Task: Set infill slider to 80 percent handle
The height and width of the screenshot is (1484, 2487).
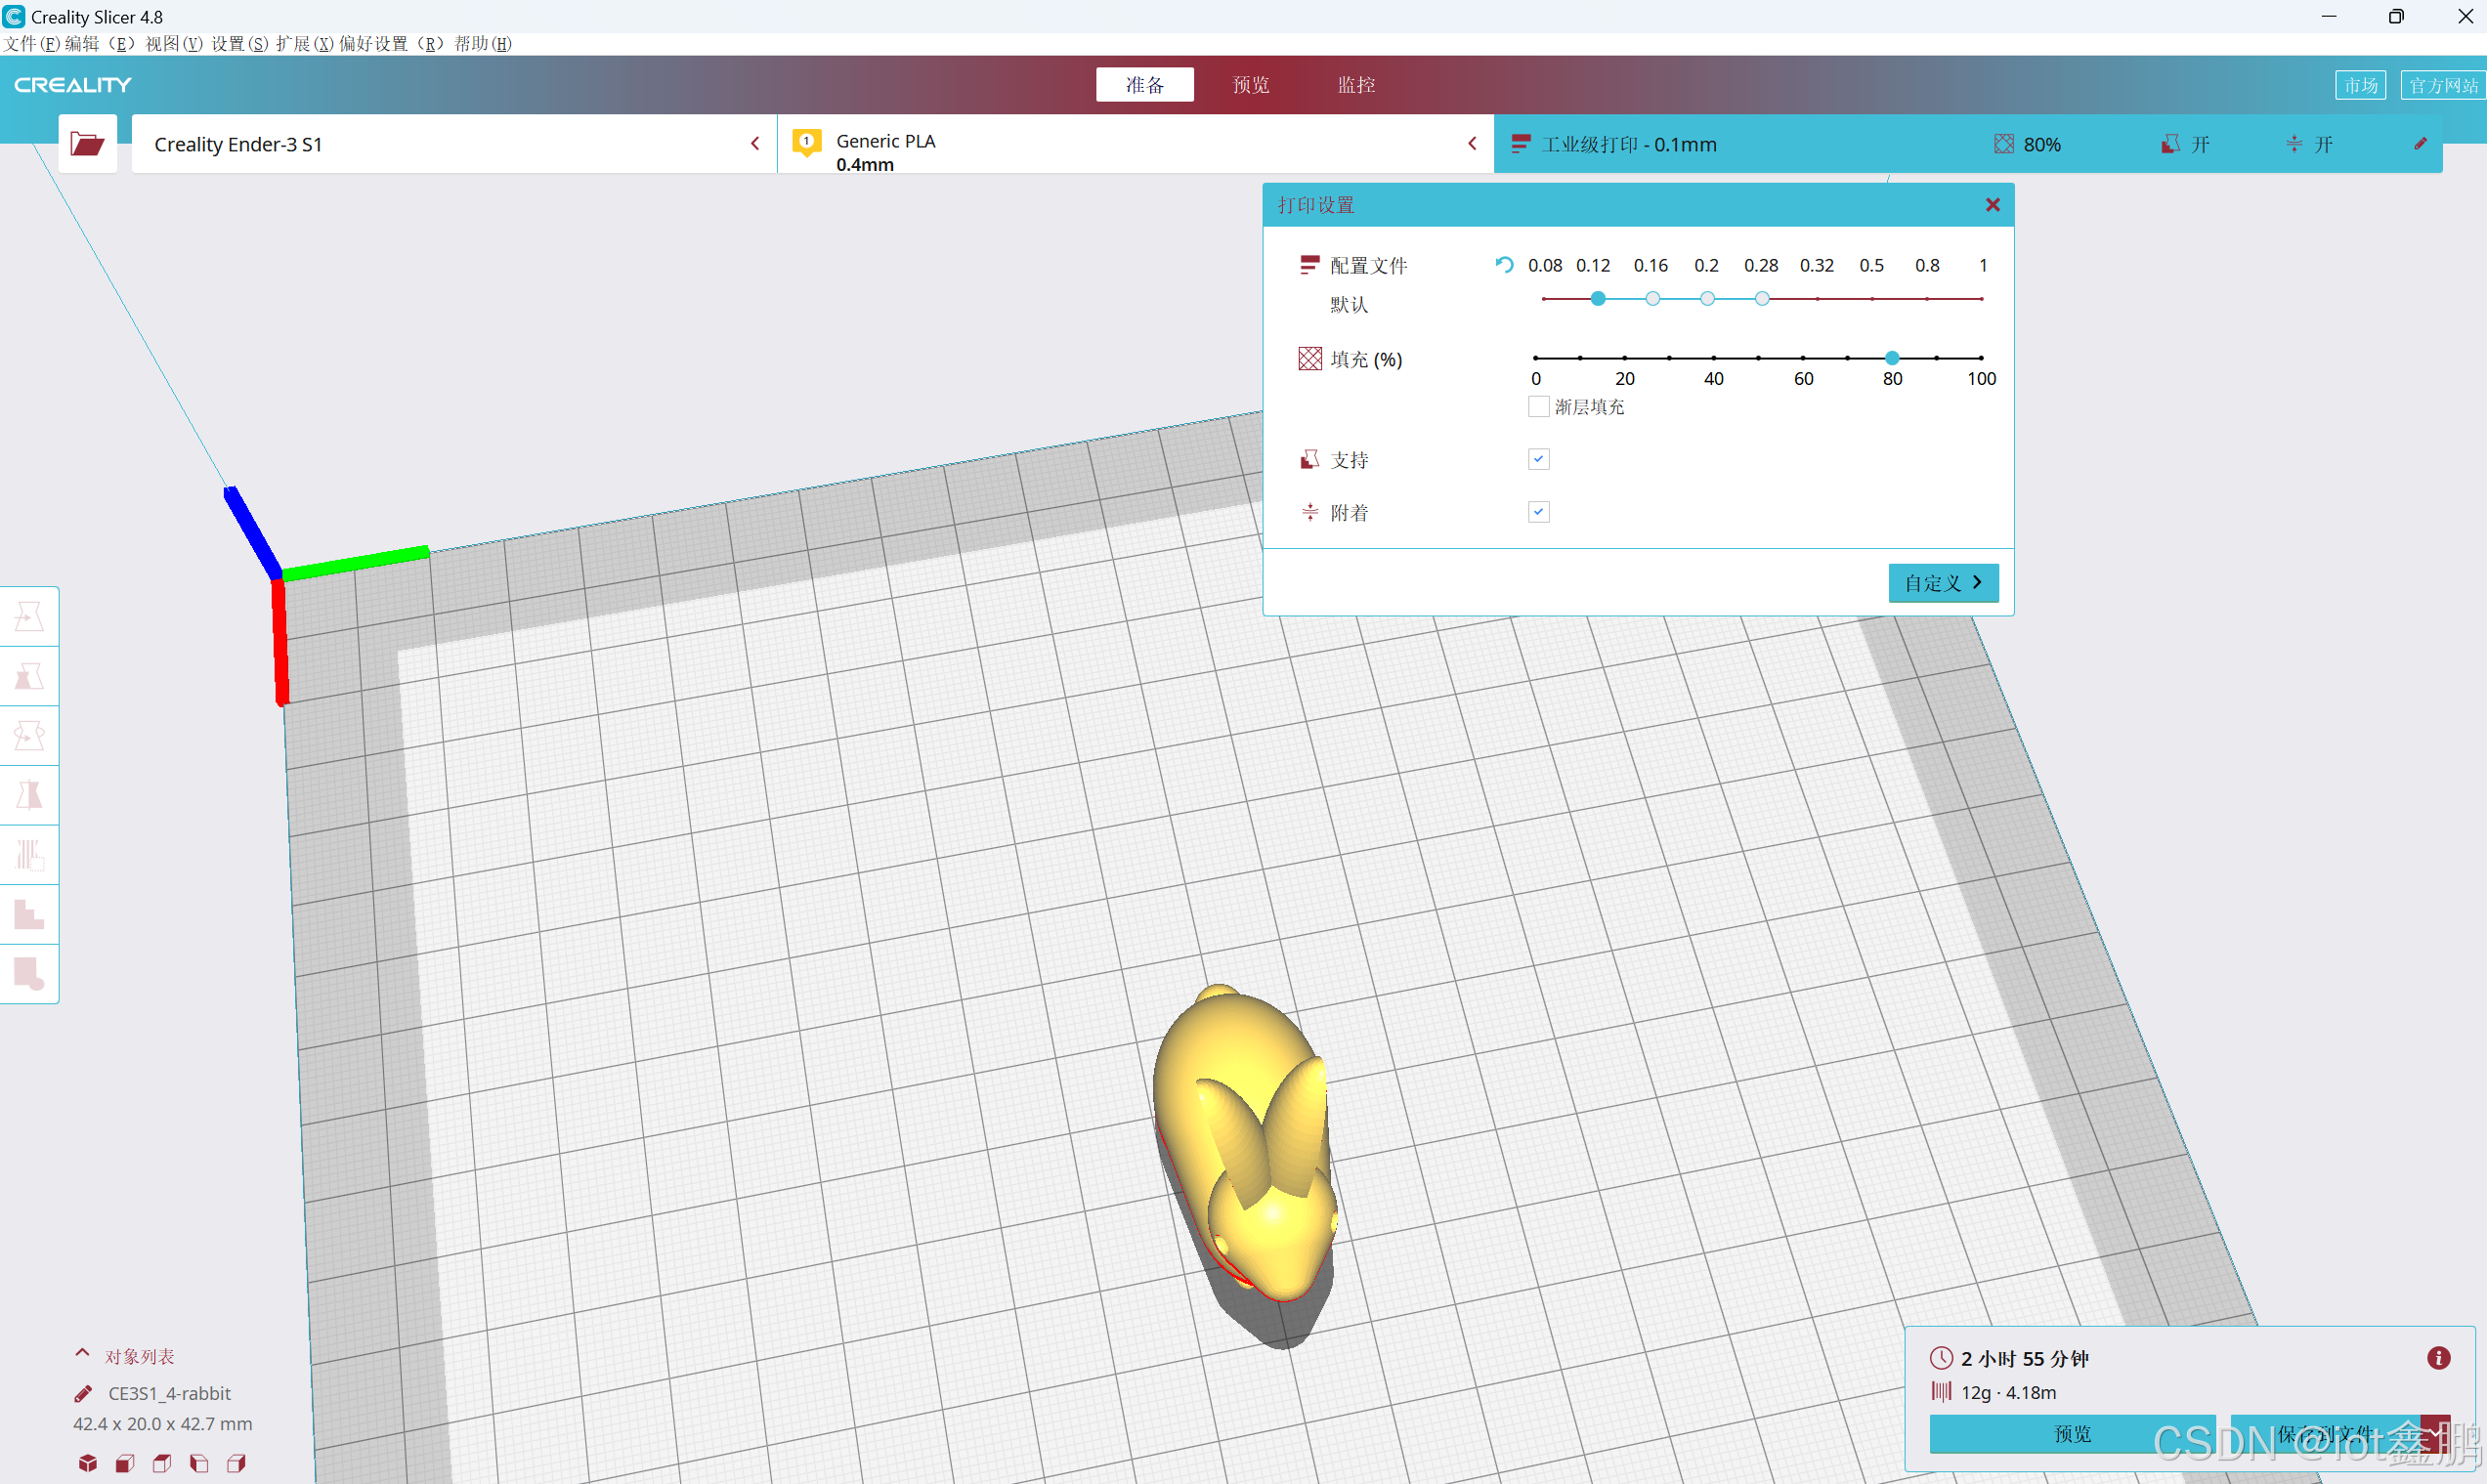Action: coord(1892,357)
